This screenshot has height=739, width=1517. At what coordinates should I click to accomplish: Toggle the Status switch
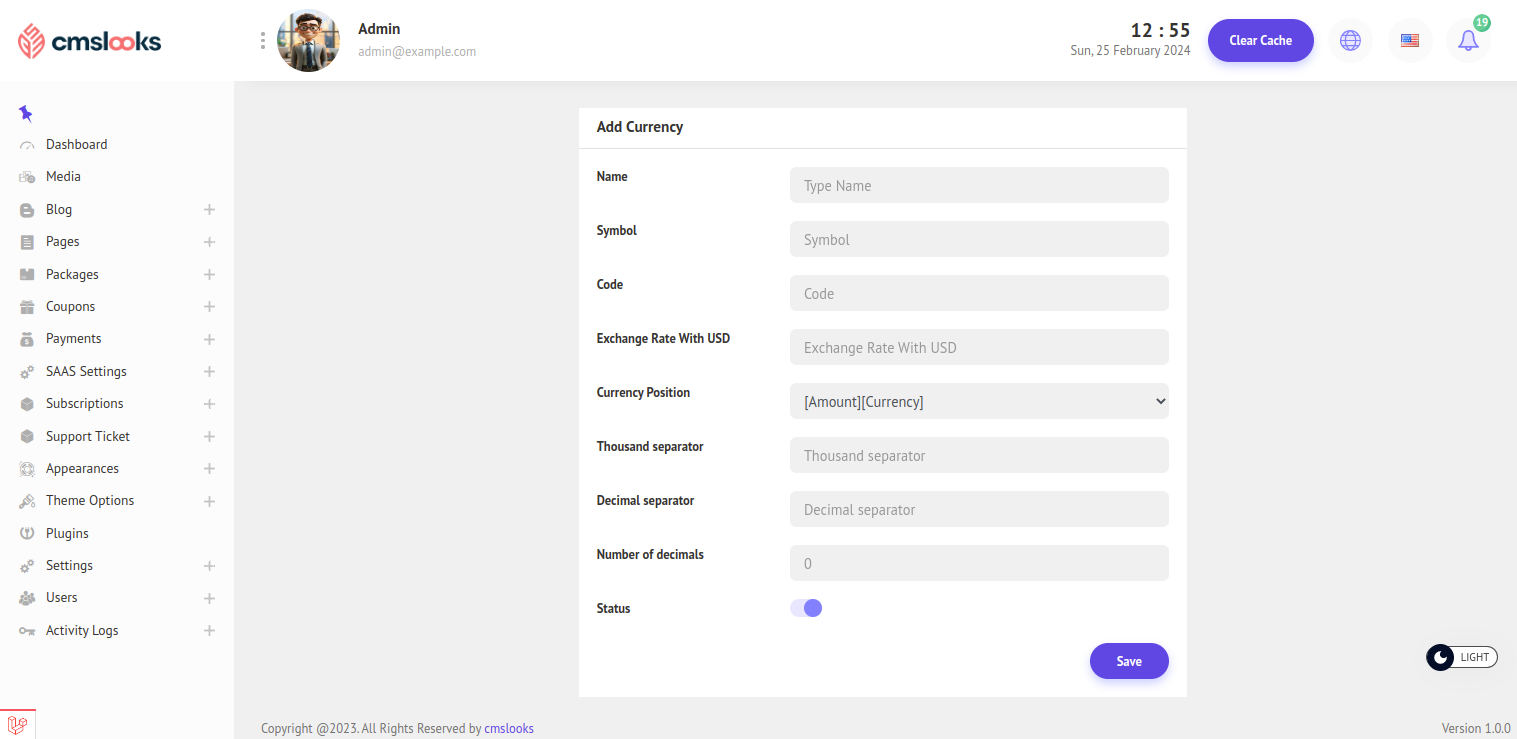[806, 608]
